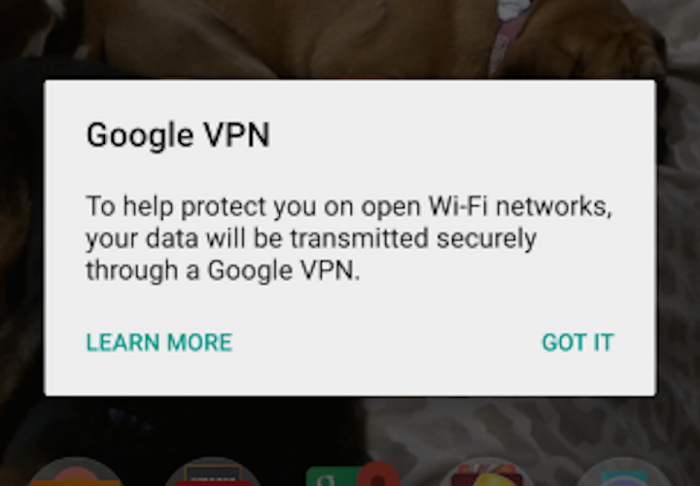Open the LEARN MORE link

click(x=159, y=342)
